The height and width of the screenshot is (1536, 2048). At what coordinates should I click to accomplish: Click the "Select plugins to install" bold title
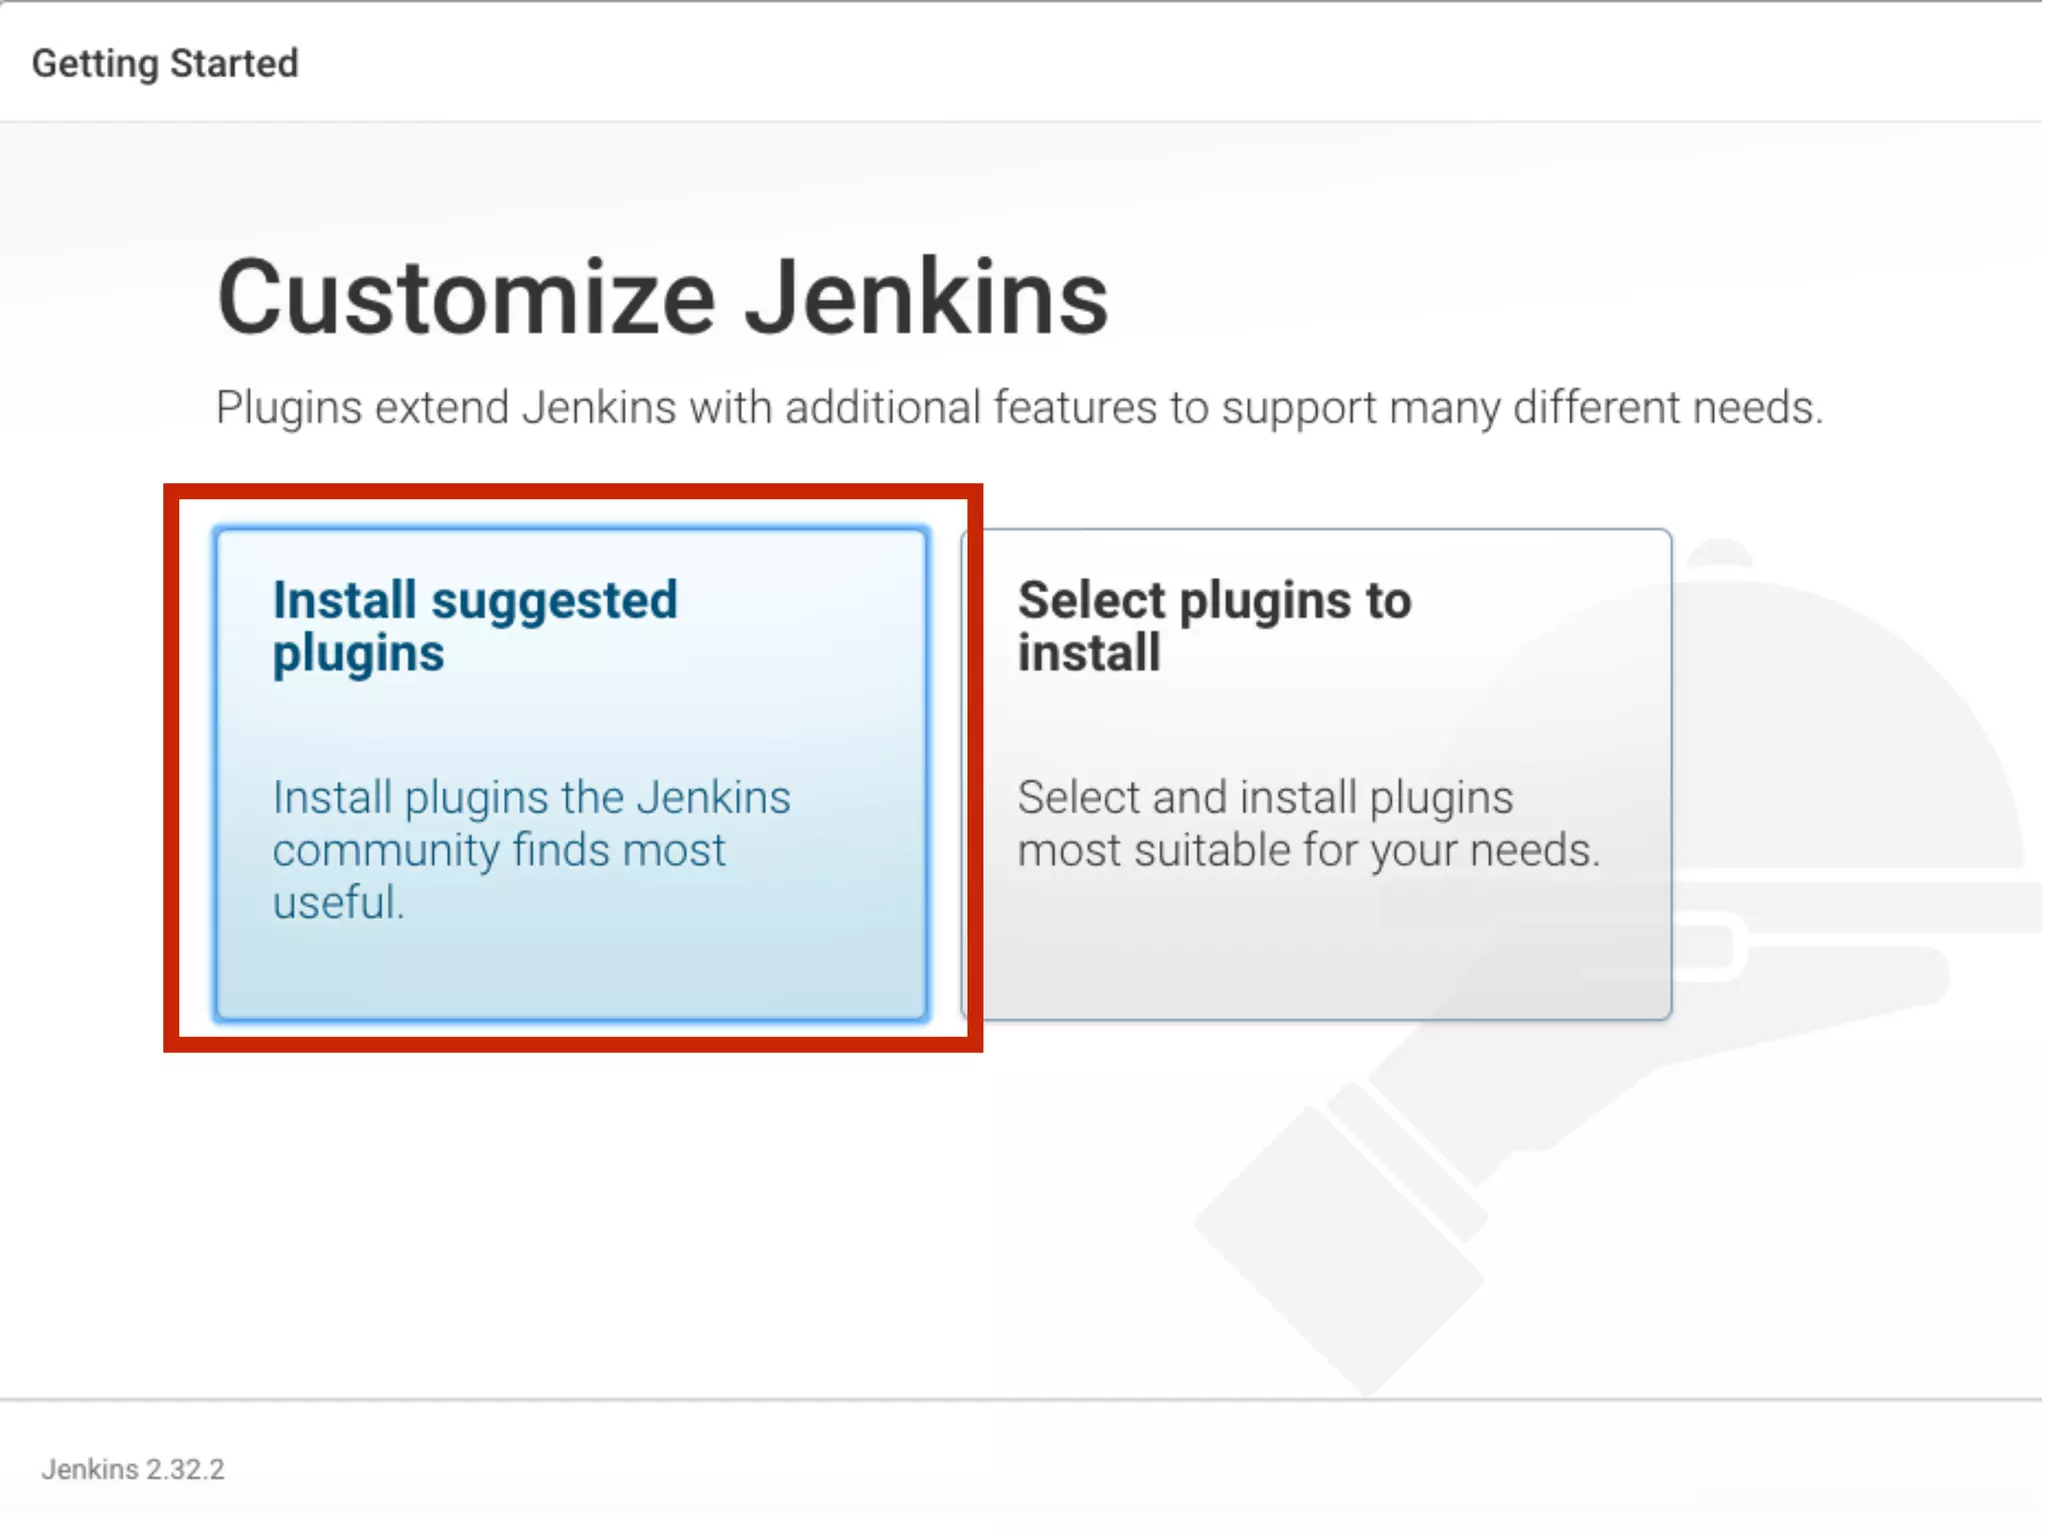pyautogui.click(x=1214, y=601)
